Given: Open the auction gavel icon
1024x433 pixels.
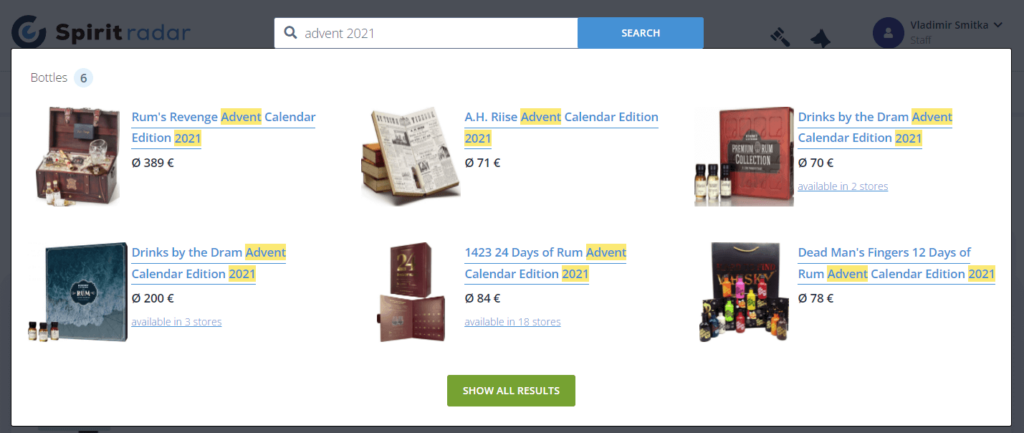Looking at the screenshot, I should (x=780, y=37).
